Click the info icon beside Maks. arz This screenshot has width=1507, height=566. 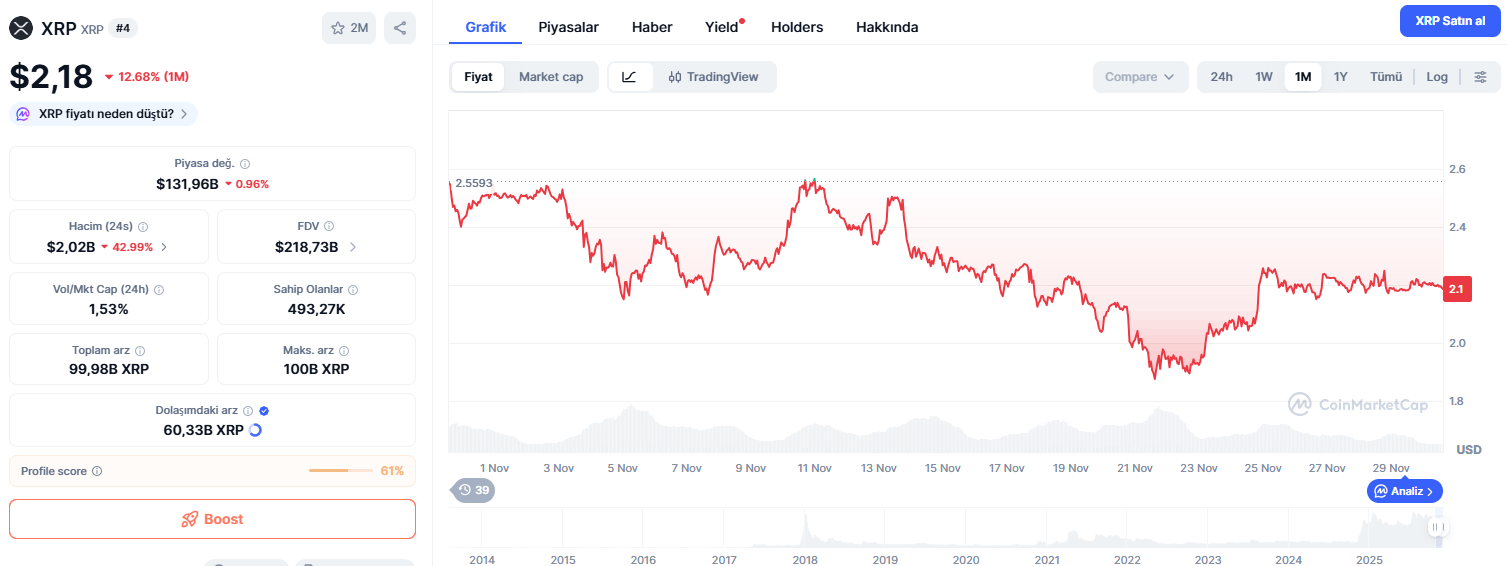click(344, 351)
